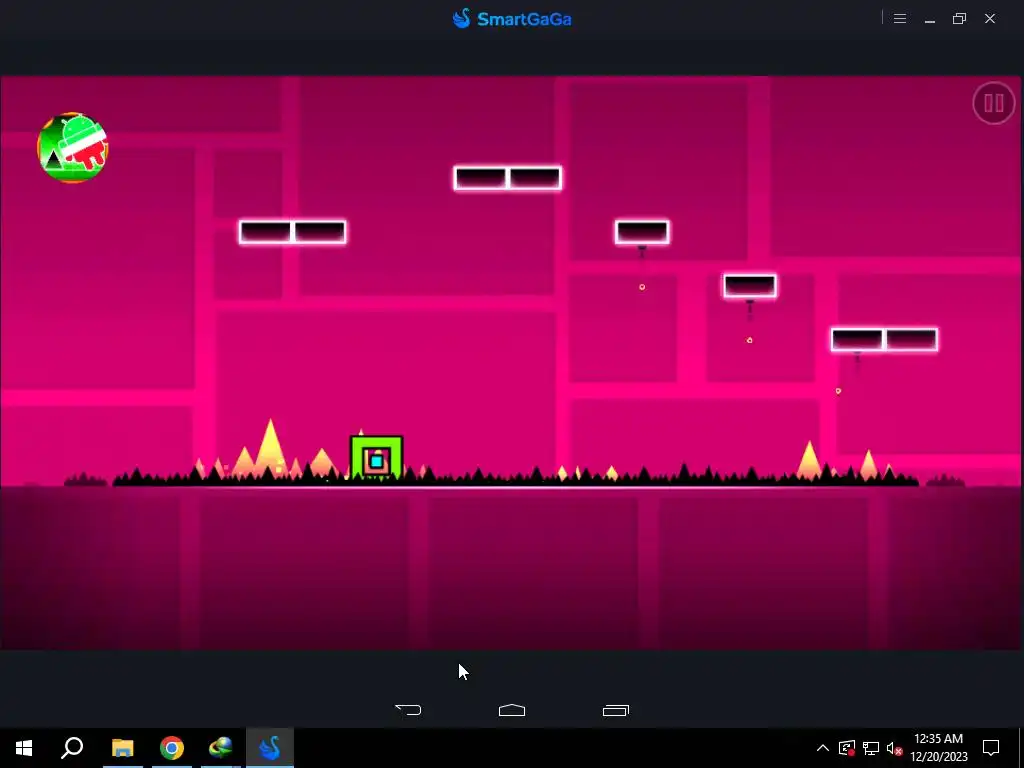Tap the Android recent apps button

tap(616, 710)
